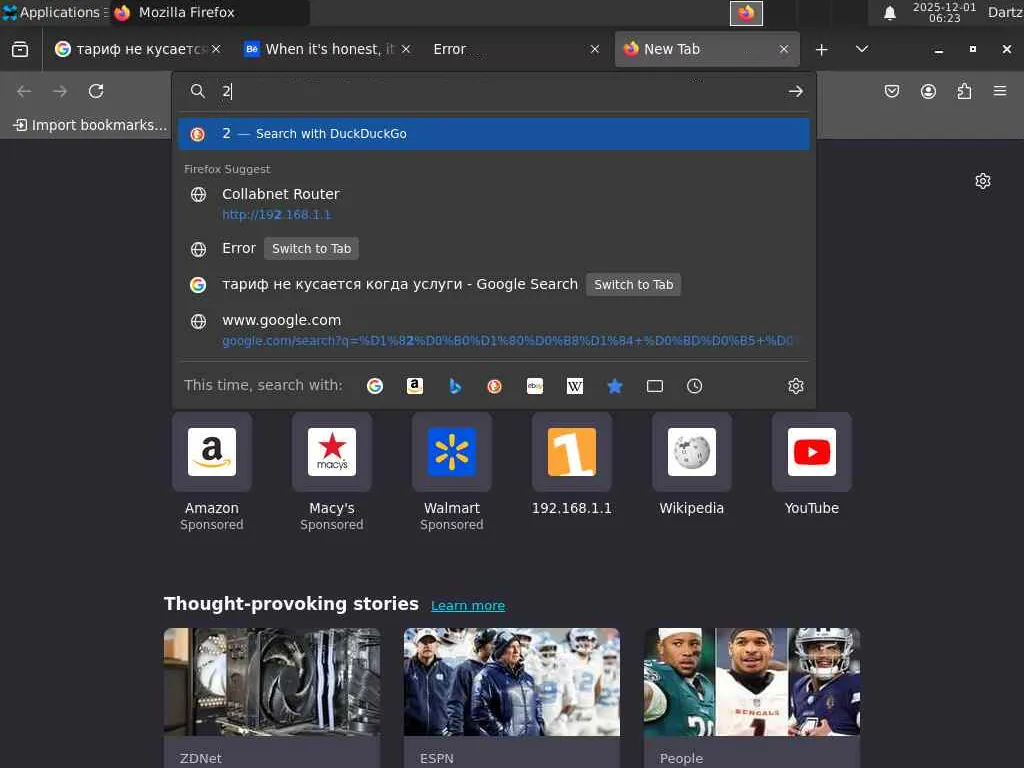The height and width of the screenshot is (768, 1024).
Task: Search this time with Wikipedia icon
Action: tap(575, 386)
